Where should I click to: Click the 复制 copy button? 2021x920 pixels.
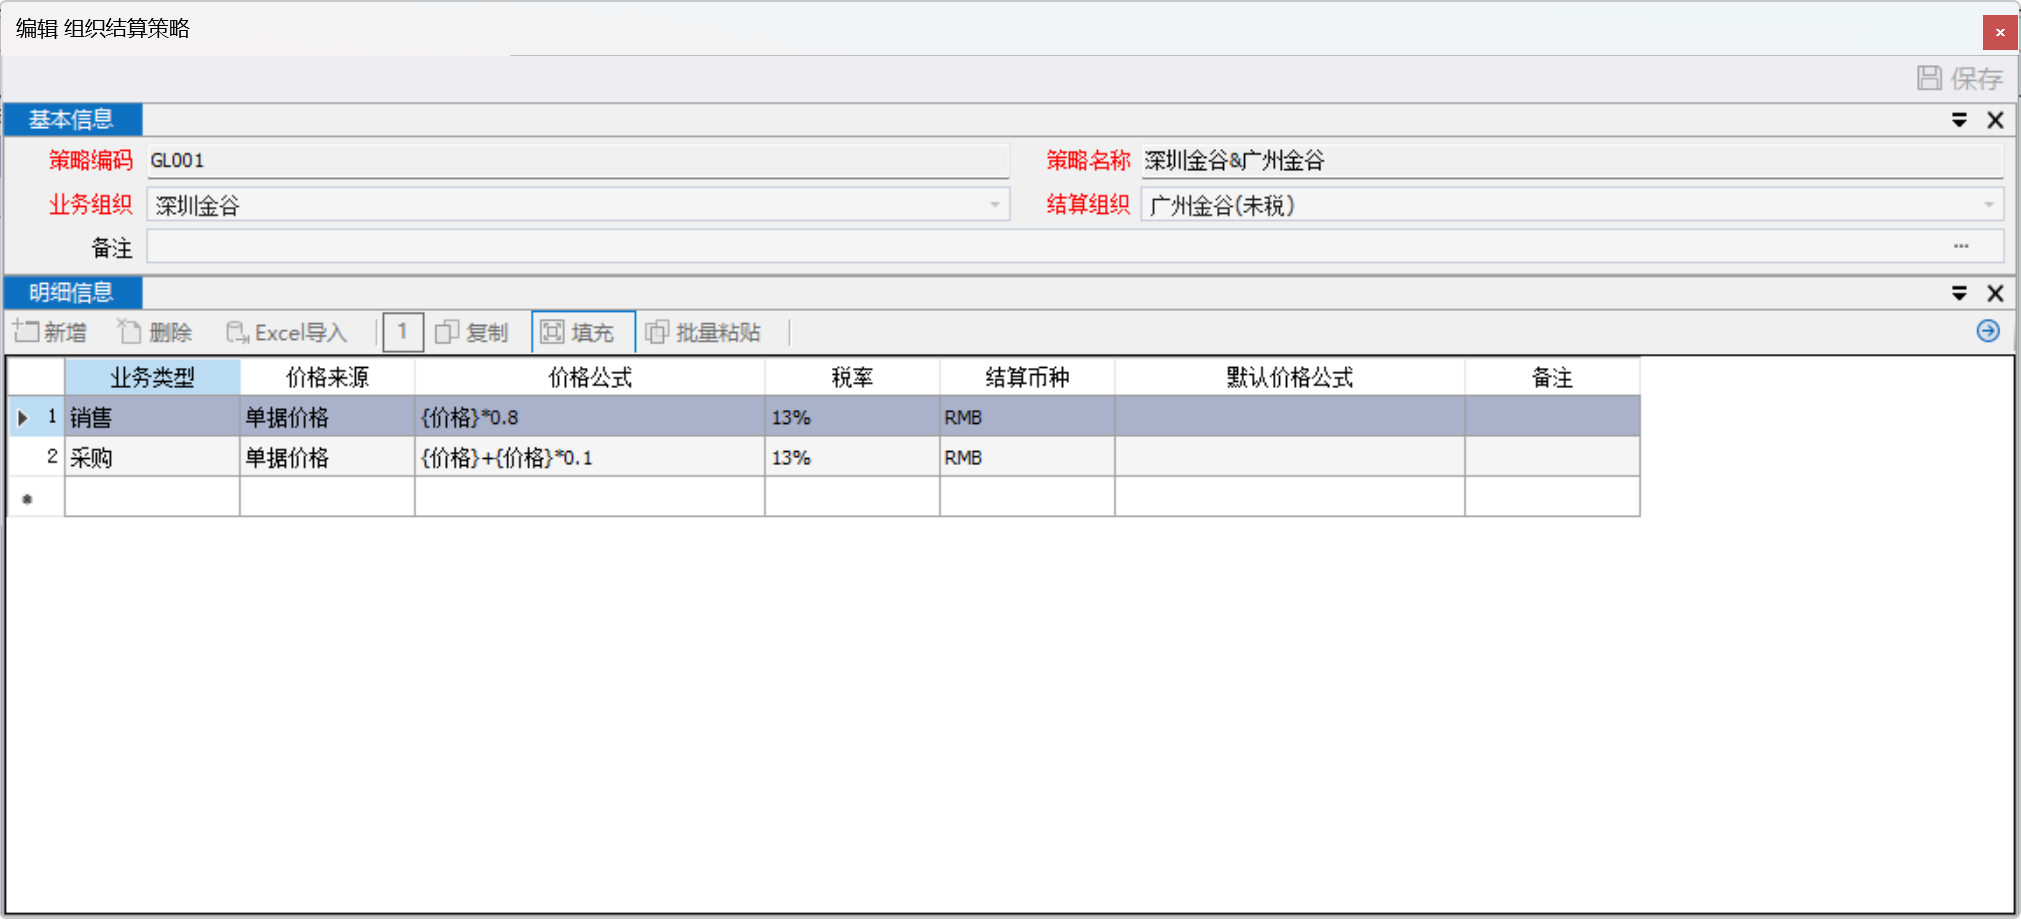point(473,332)
